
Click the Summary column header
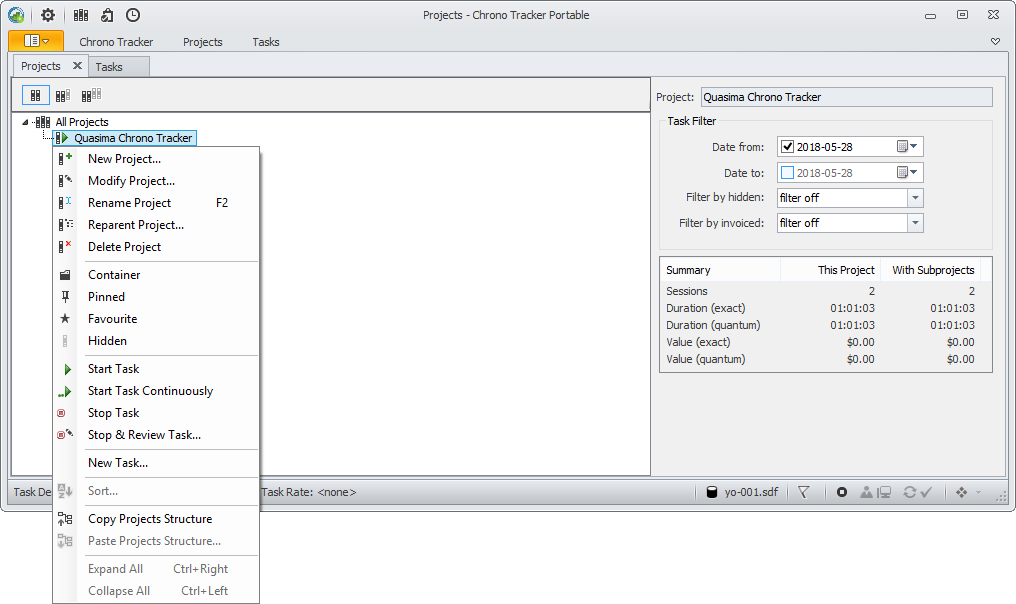(x=721, y=270)
